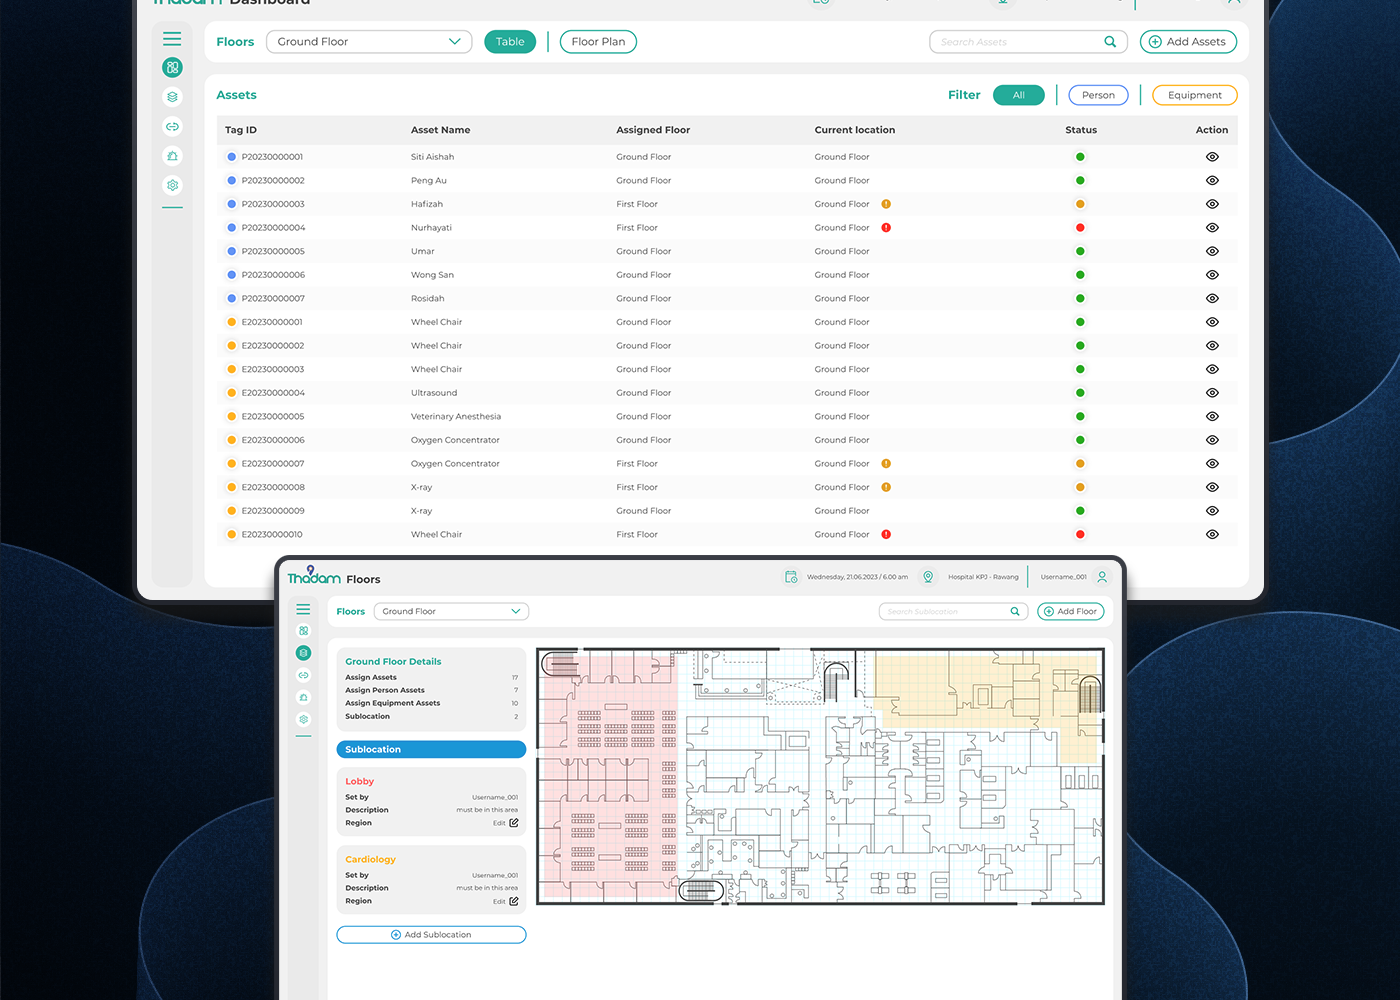Click the layers icon in Dashboard sidebar
1400x1000 pixels.
coord(173,97)
